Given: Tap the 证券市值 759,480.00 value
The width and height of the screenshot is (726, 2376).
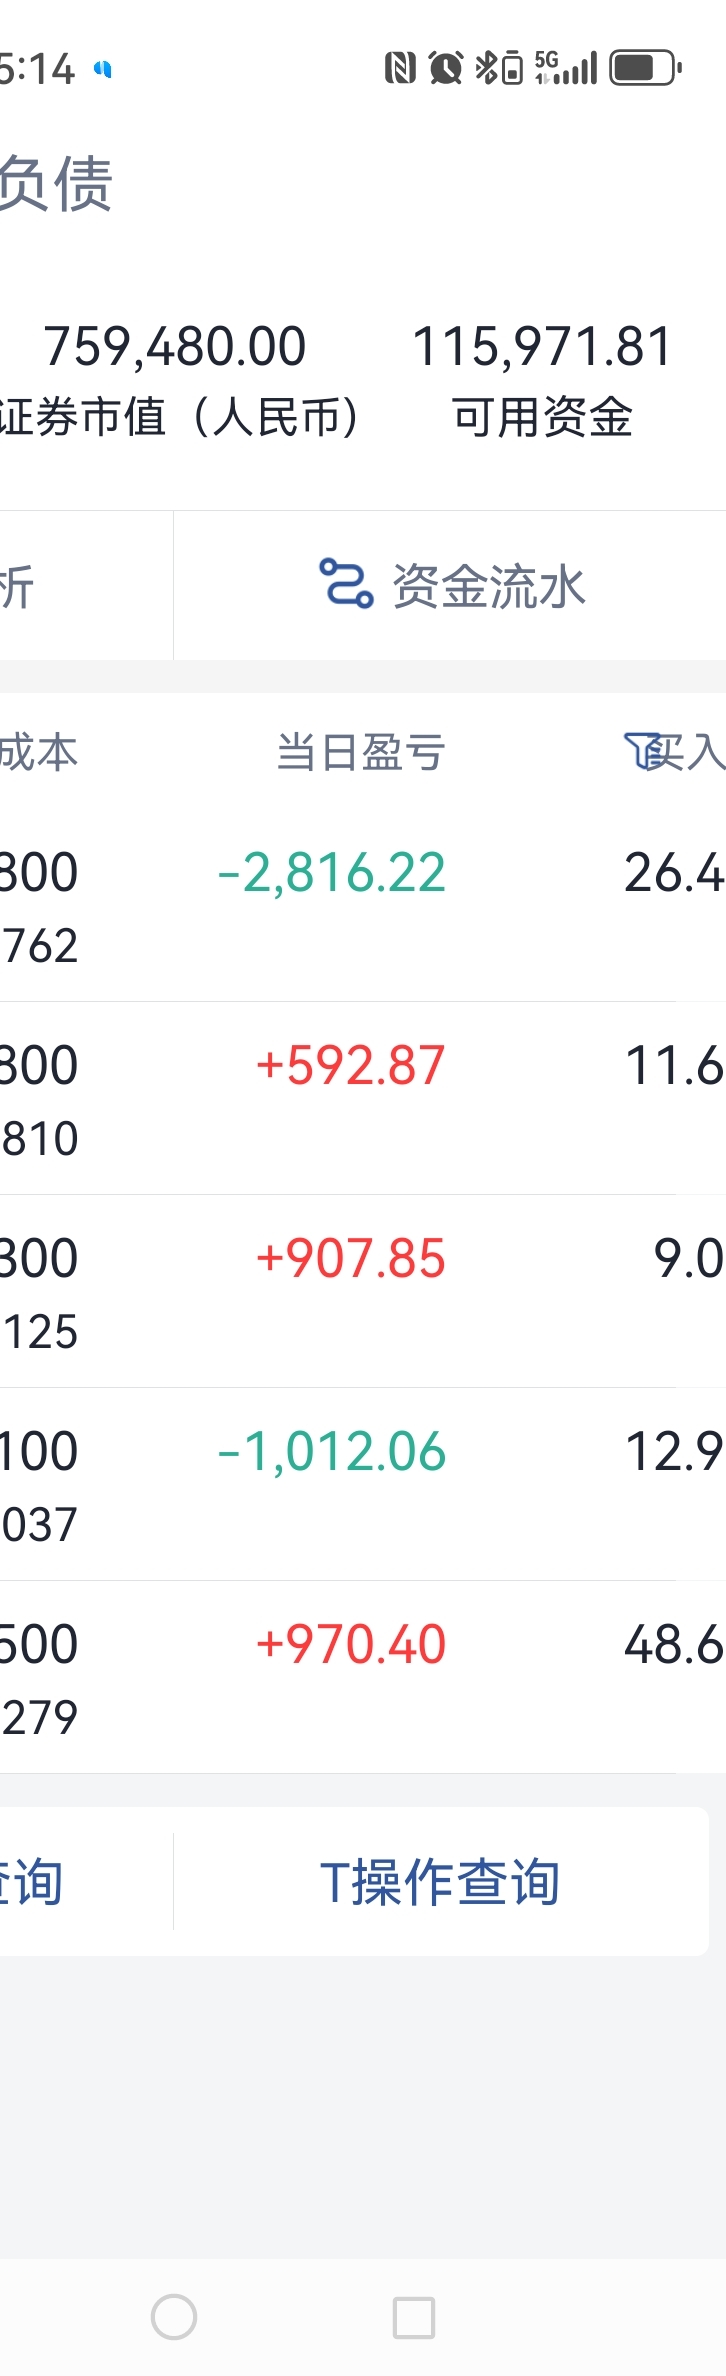Looking at the screenshot, I should pos(175,347).
